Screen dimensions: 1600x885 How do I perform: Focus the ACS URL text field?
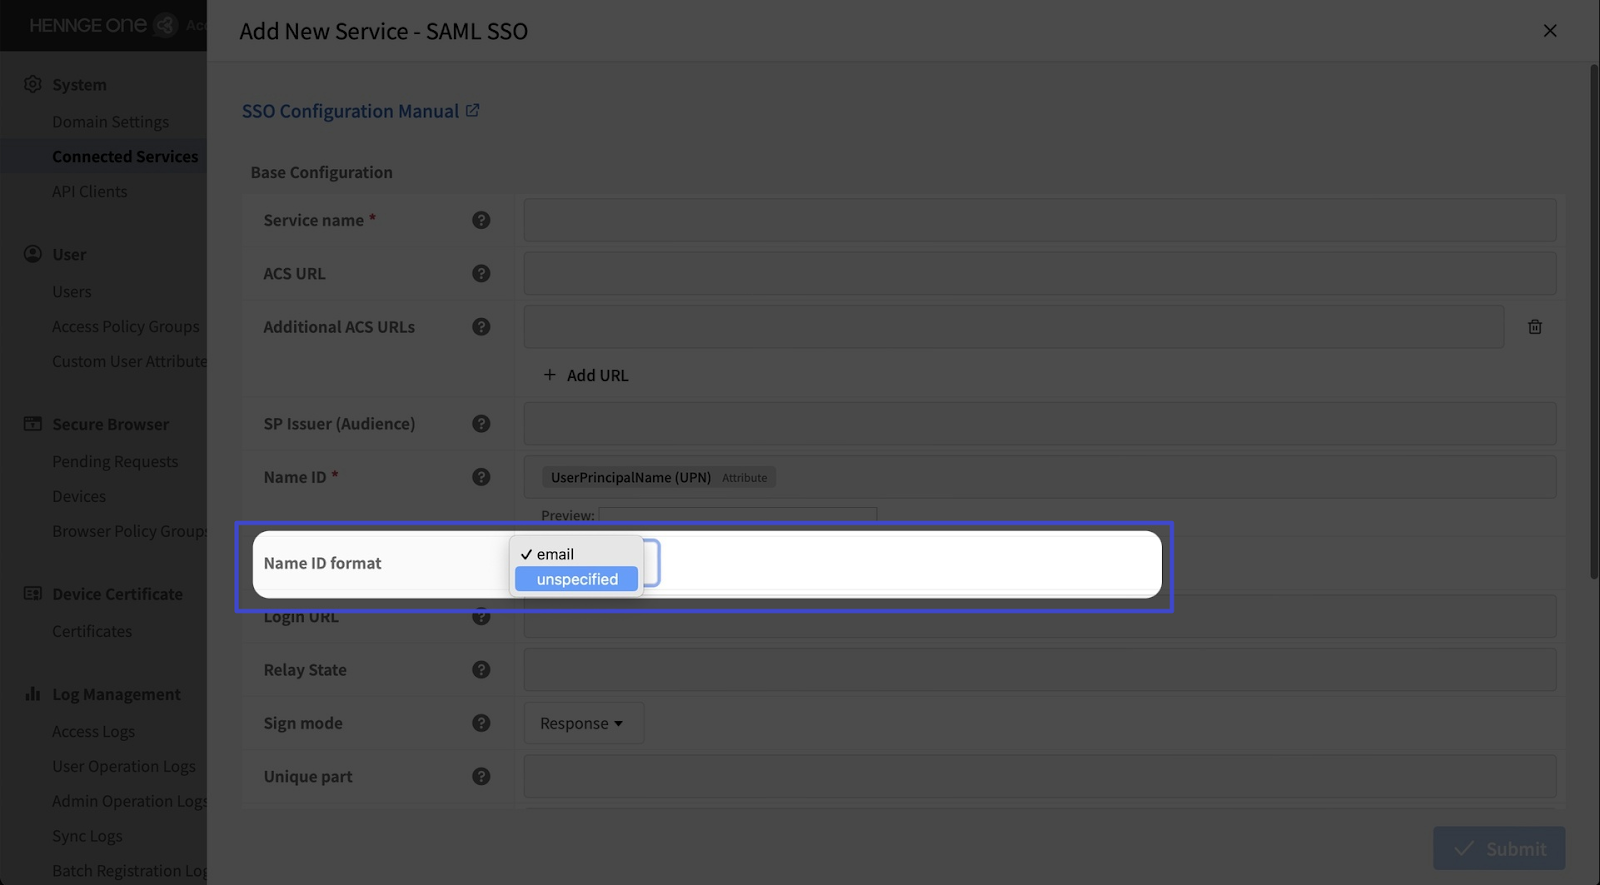point(1039,273)
